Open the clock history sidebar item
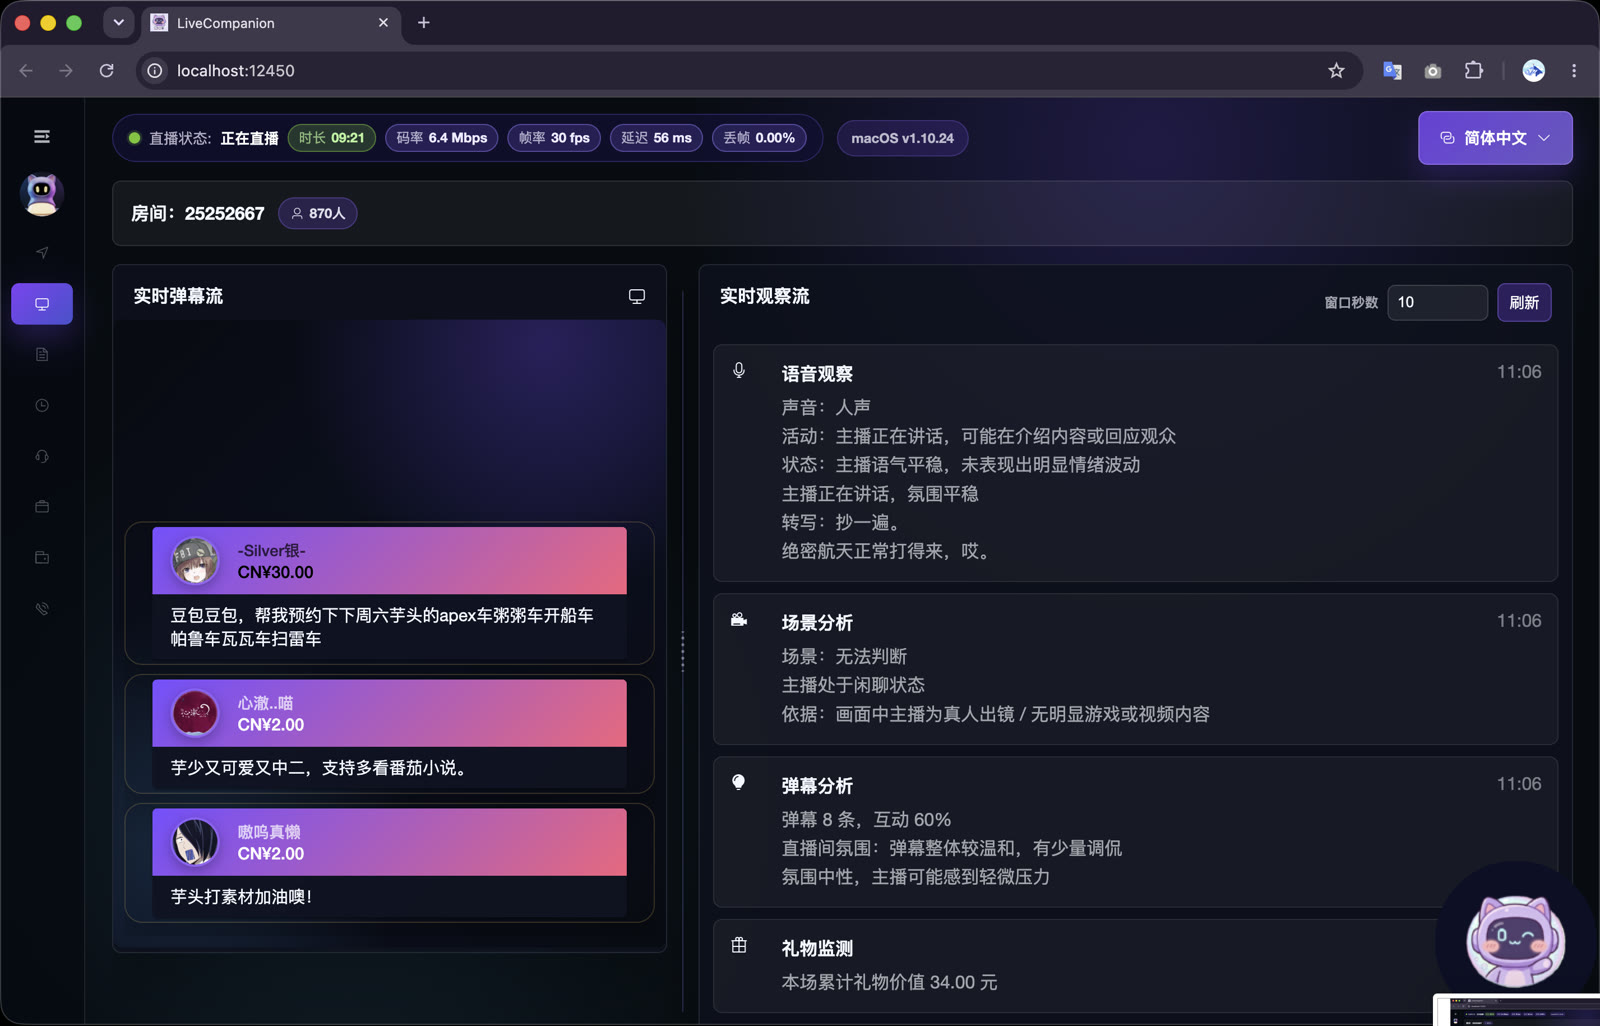The width and height of the screenshot is (1600, 1026). (42, 405)
